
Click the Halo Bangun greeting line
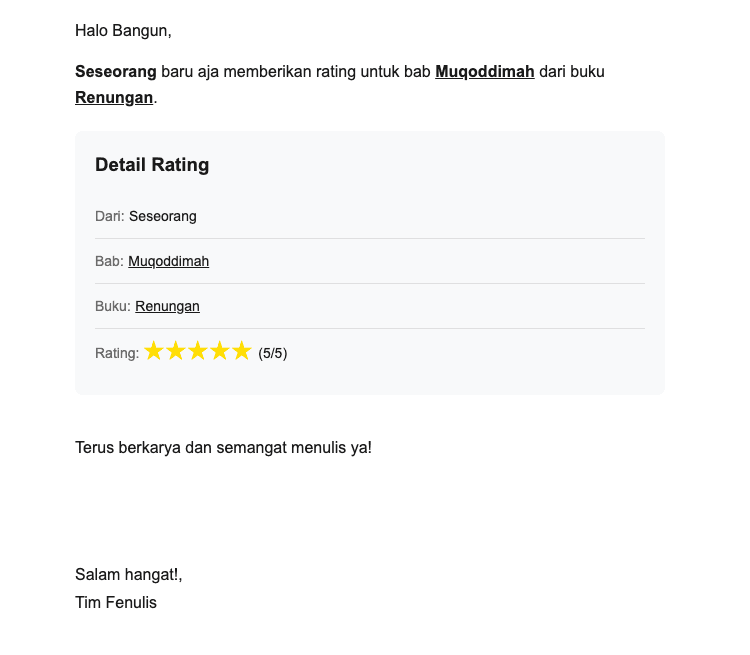point(123,31)
